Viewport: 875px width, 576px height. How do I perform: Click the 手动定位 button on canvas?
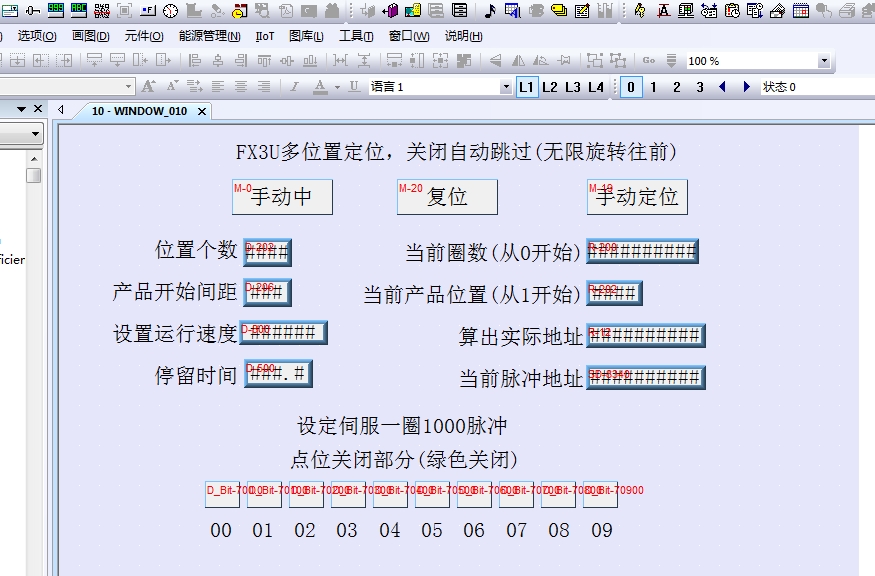(637, 197)
